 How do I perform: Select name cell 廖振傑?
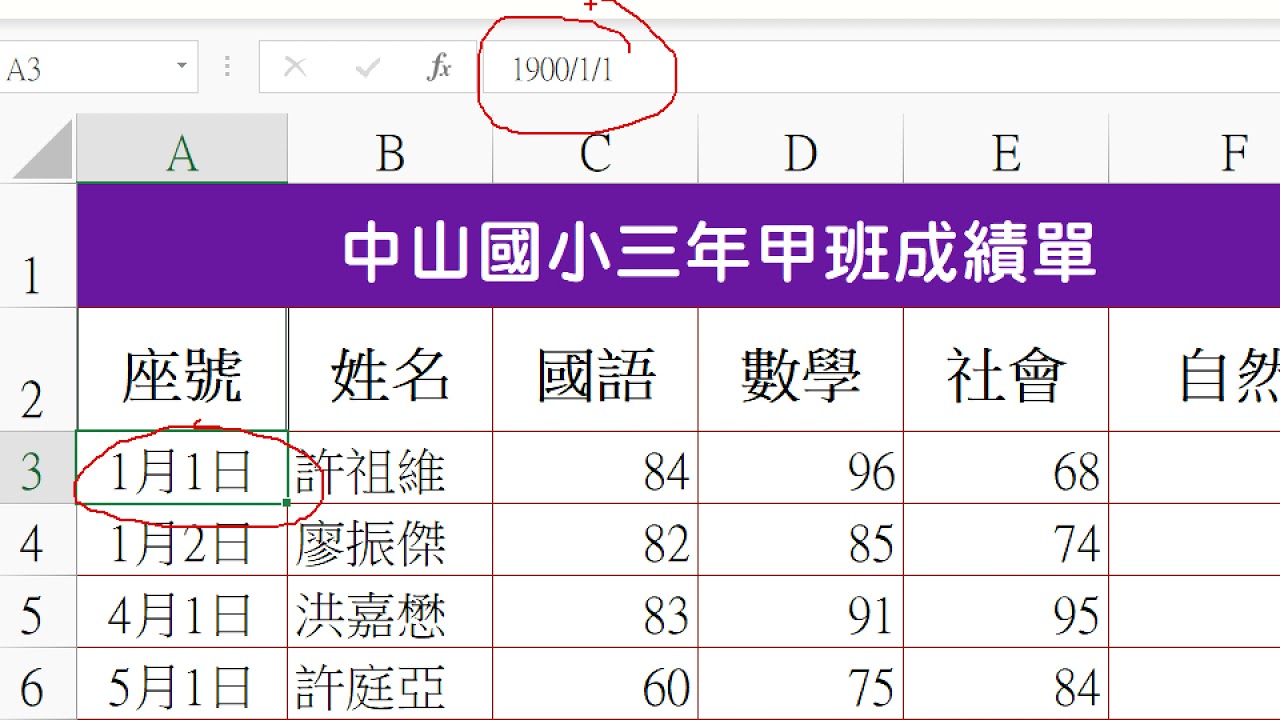pyautogui.click(x=390, y=539)
